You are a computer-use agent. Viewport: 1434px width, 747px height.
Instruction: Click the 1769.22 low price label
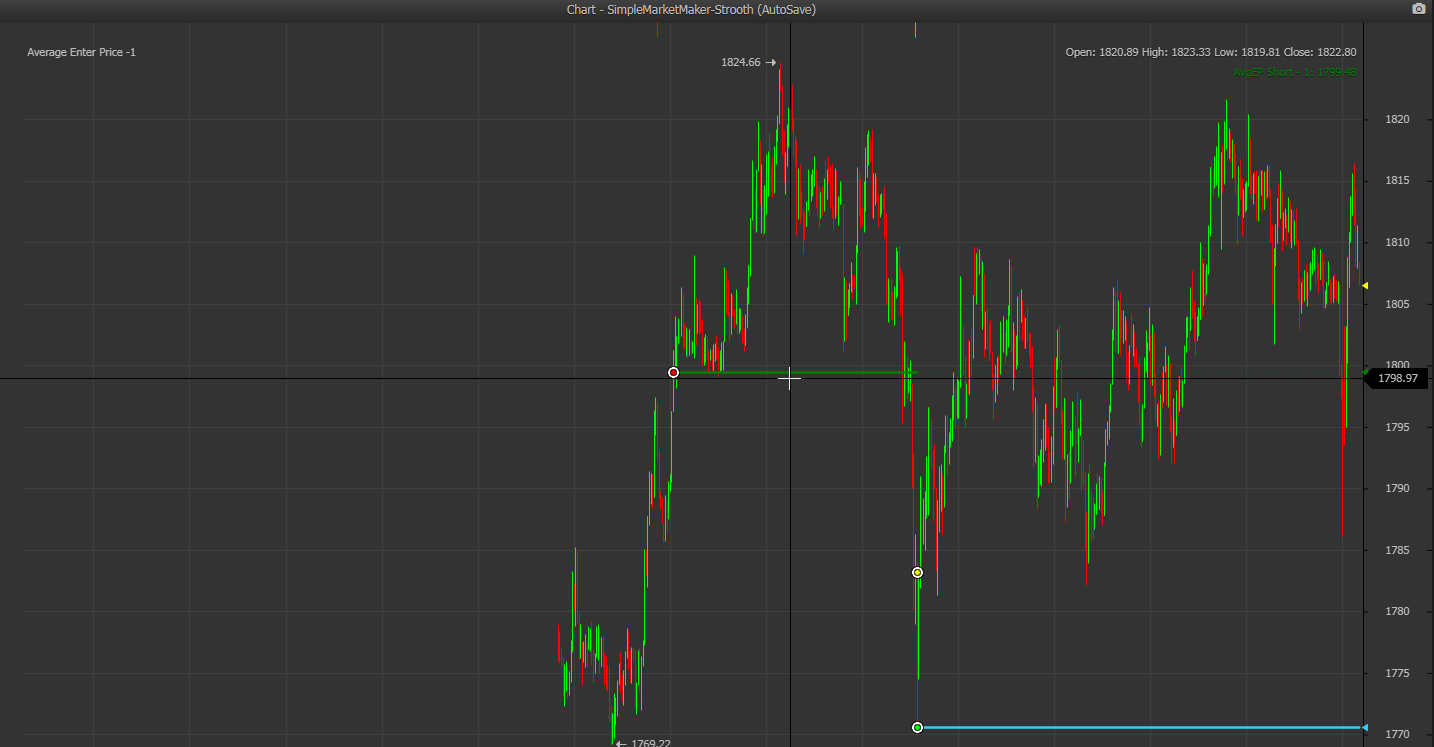(x=650, y=743)
